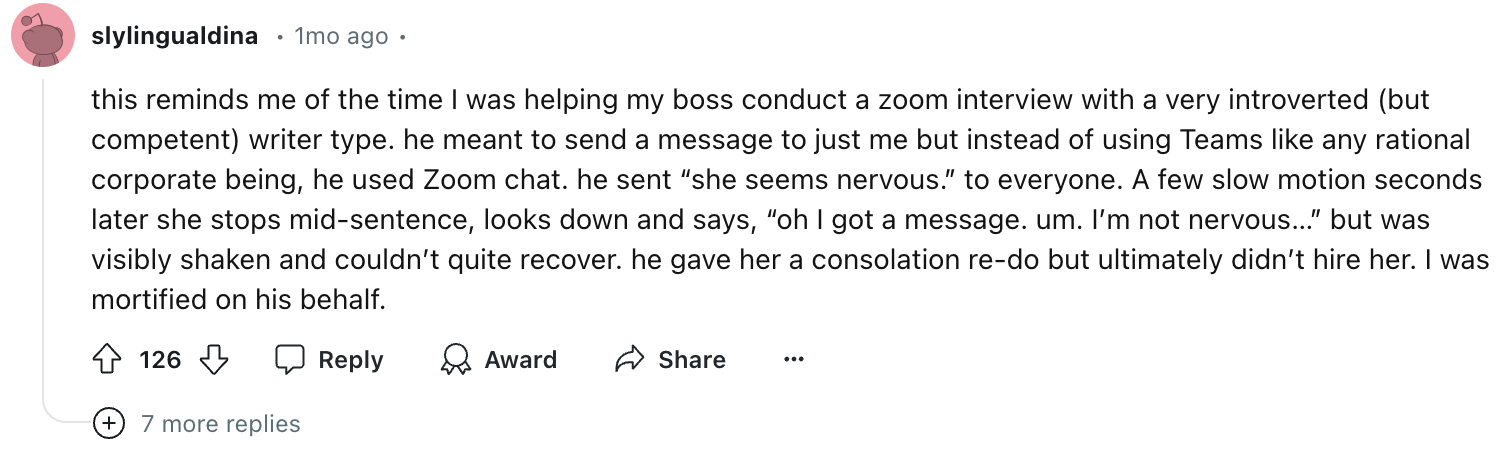The width and height of the screenshot is (1506, 452).
Task: Upvote the slylingualdina comment
Action: point(108,360)
